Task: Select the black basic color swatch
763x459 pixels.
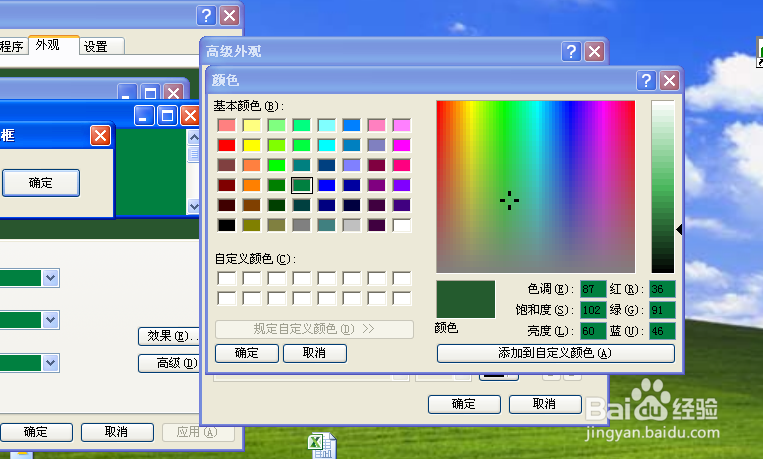Action: 227,225
